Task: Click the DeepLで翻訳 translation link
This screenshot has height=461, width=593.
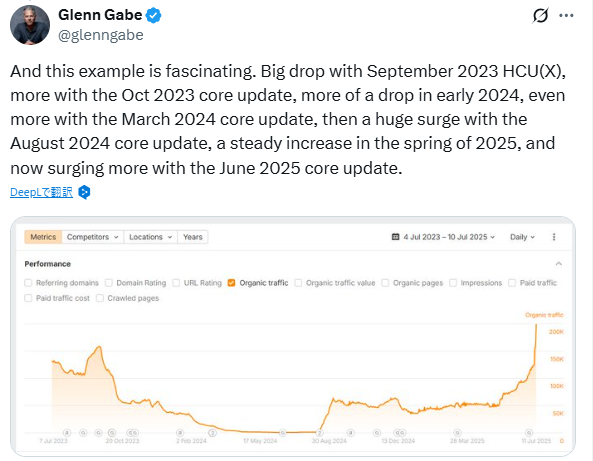Action: (x=41, y=192)
